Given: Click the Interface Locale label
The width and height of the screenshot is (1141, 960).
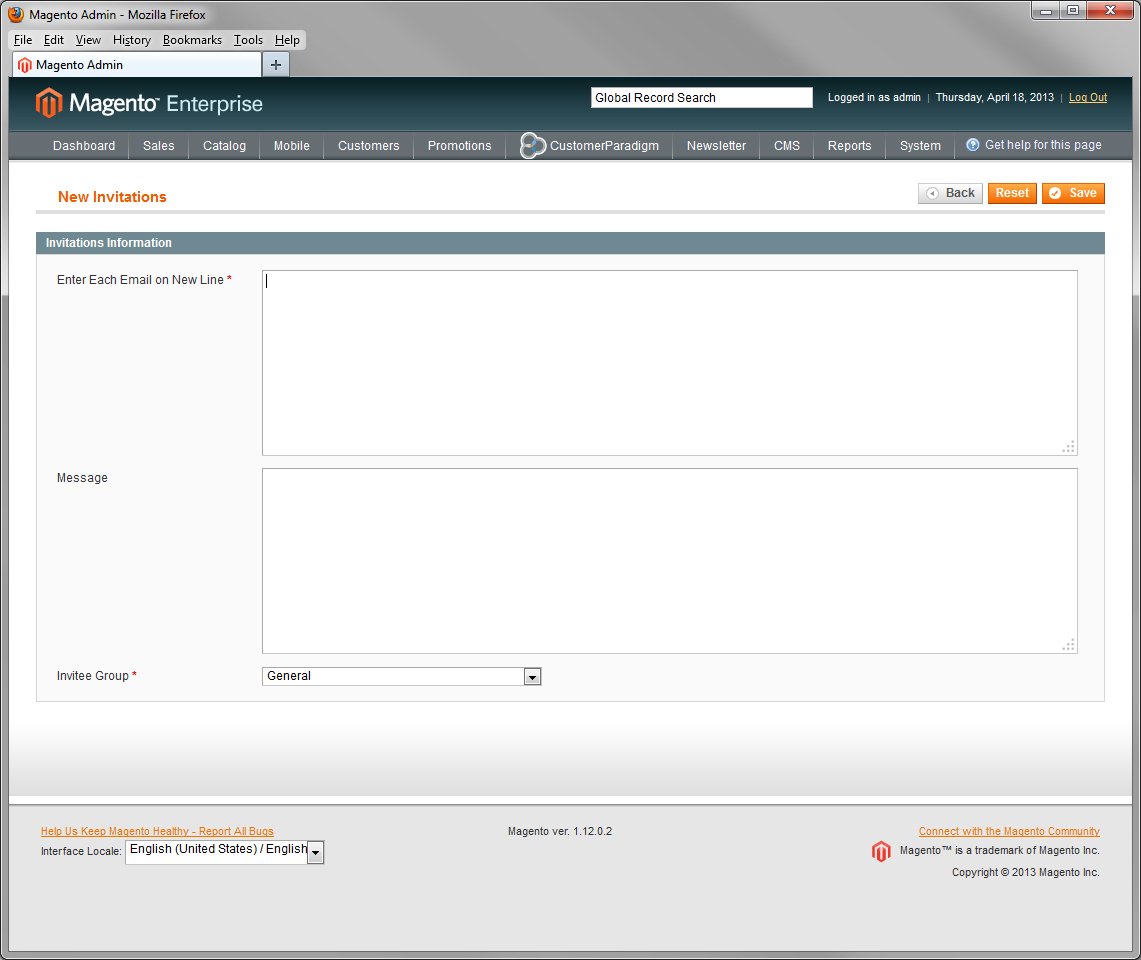Looking at the screenshot, I should (81, 852).
